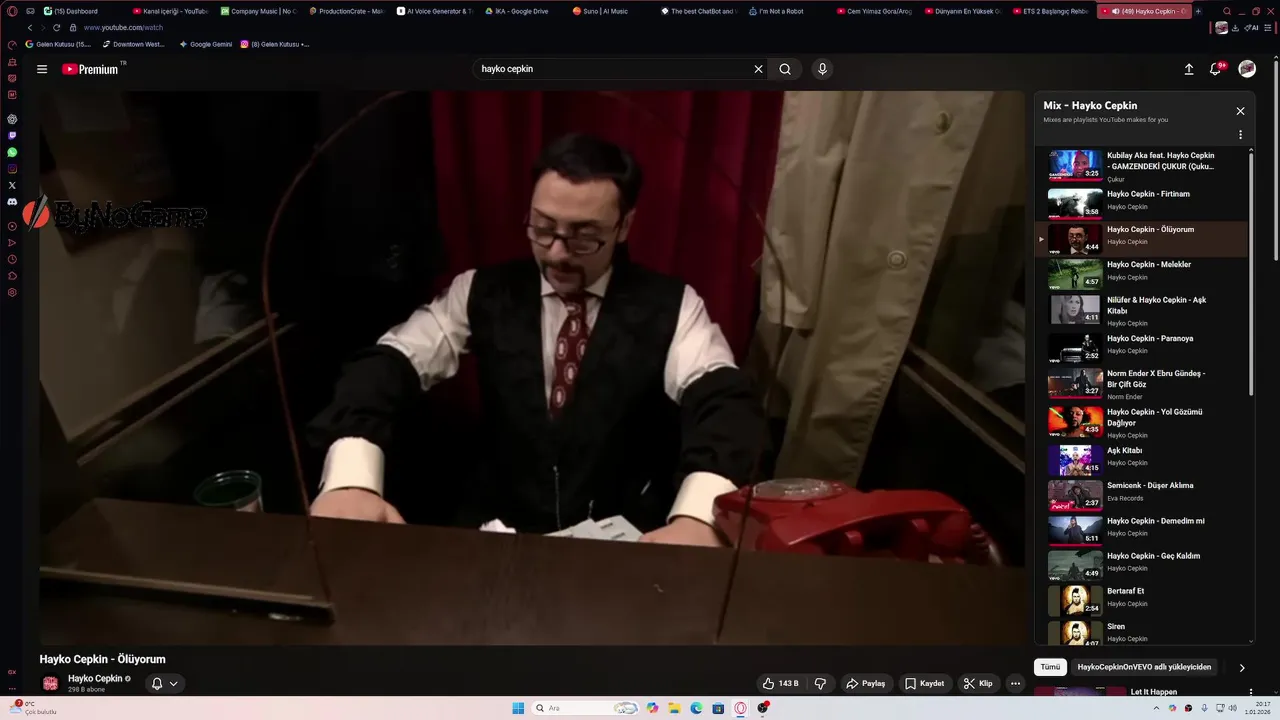1280x720 pixels.
Task: Play Hayko Cepkin - Melekler from mix
Action: tap(1140, 274)
